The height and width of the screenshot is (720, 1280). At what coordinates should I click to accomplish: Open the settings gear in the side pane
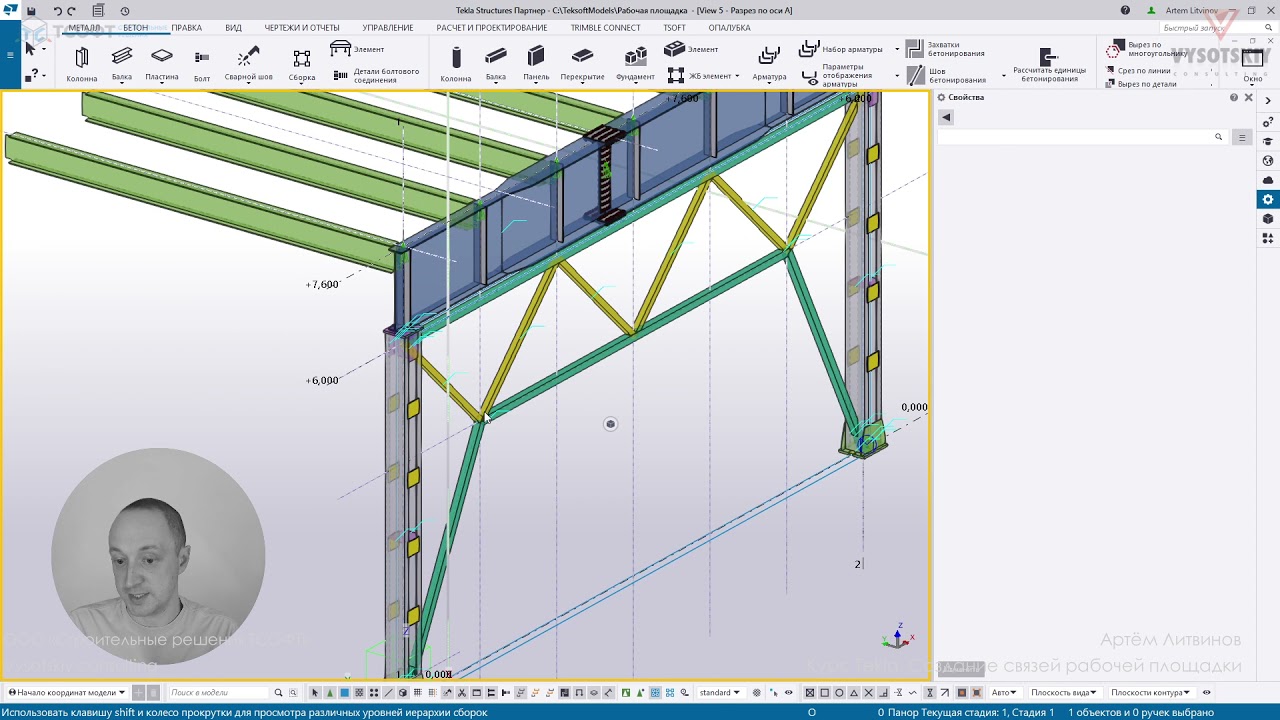(x=1268, y=200)
